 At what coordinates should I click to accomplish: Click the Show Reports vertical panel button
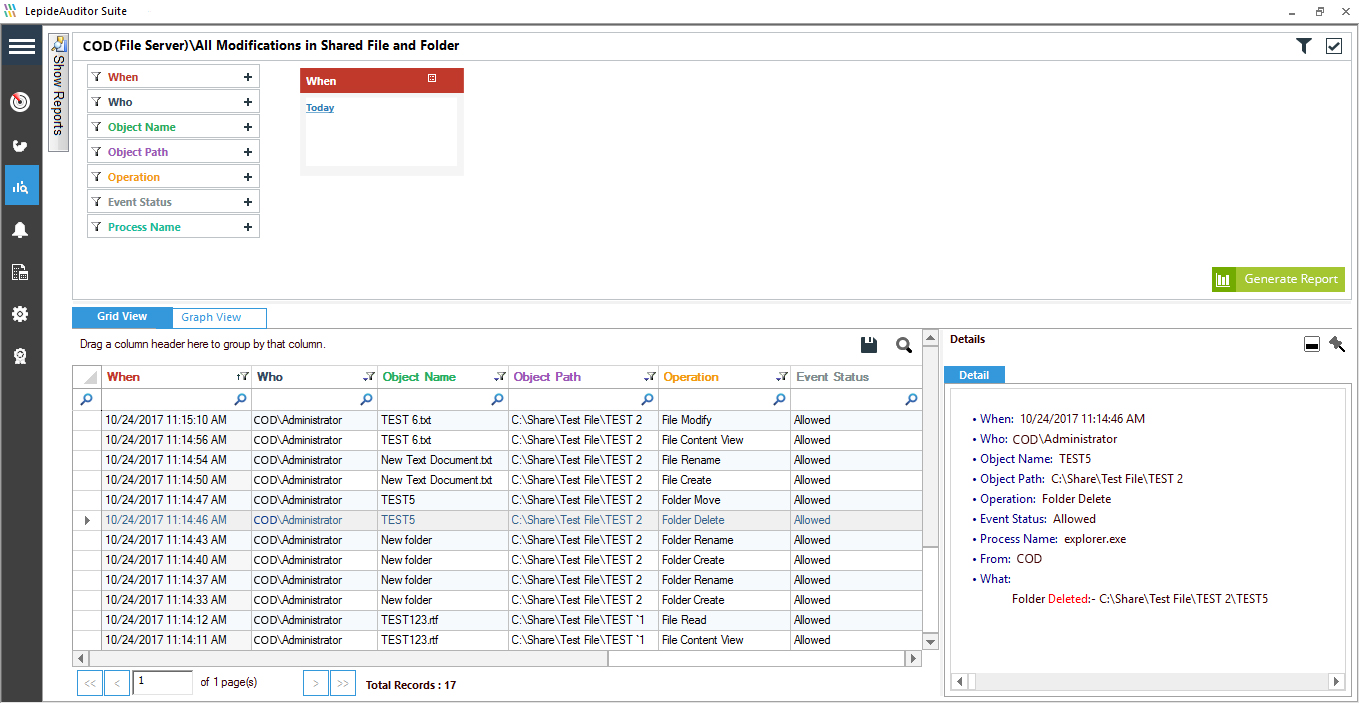58,92
